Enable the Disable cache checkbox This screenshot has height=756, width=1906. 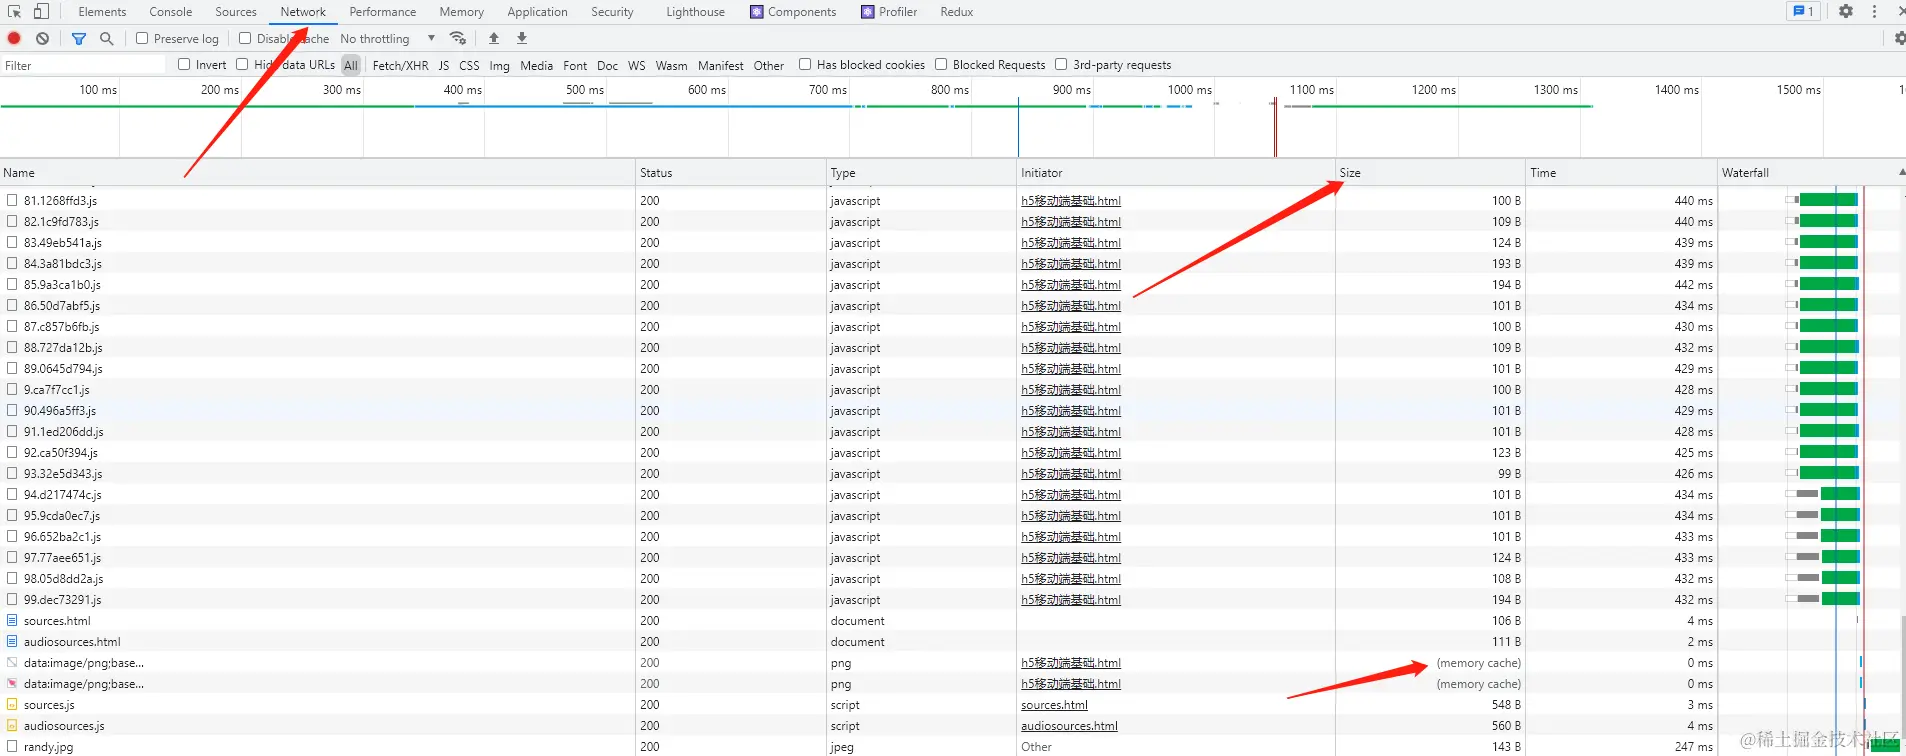pos(245,38)
